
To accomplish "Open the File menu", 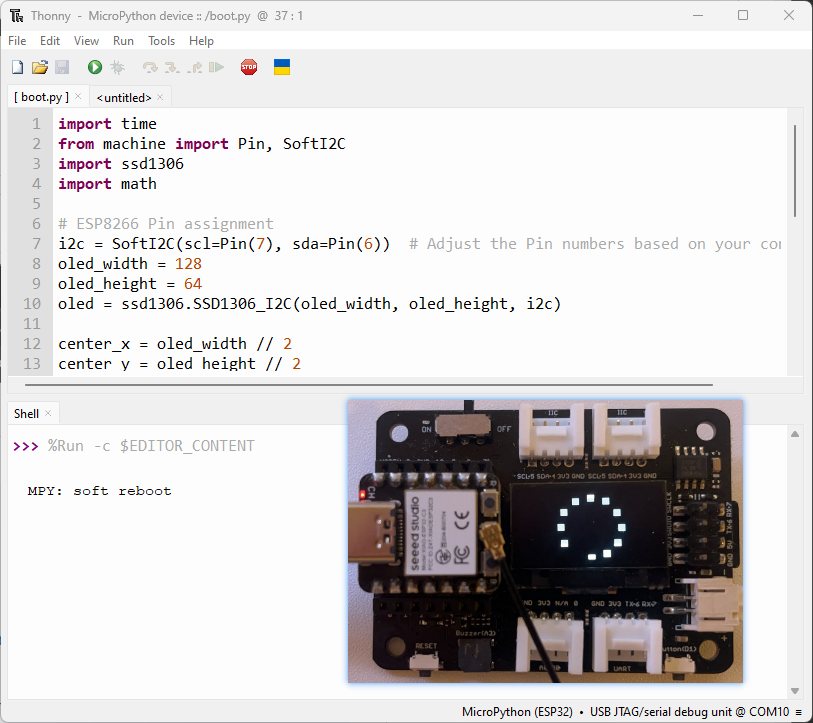I will (17, 41).
